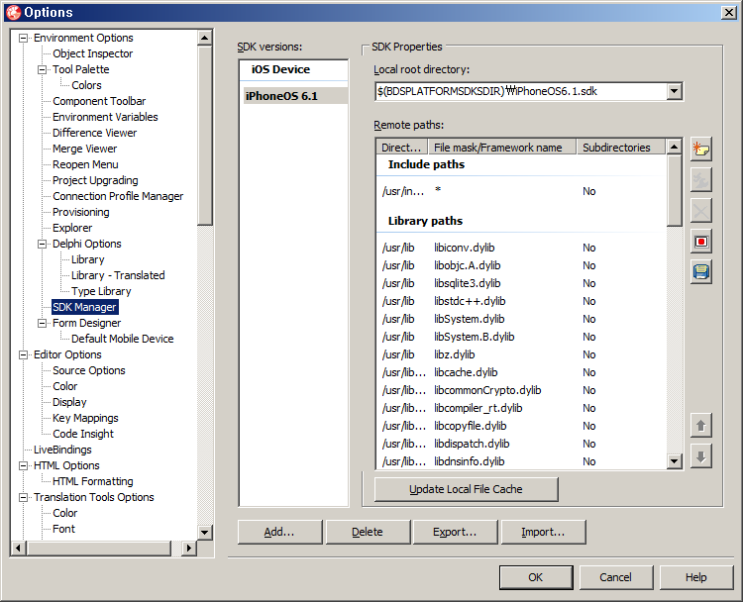
Task: Select the libsqlite3.dylib row
Action: pyautogui.click(x=521, y=283)
